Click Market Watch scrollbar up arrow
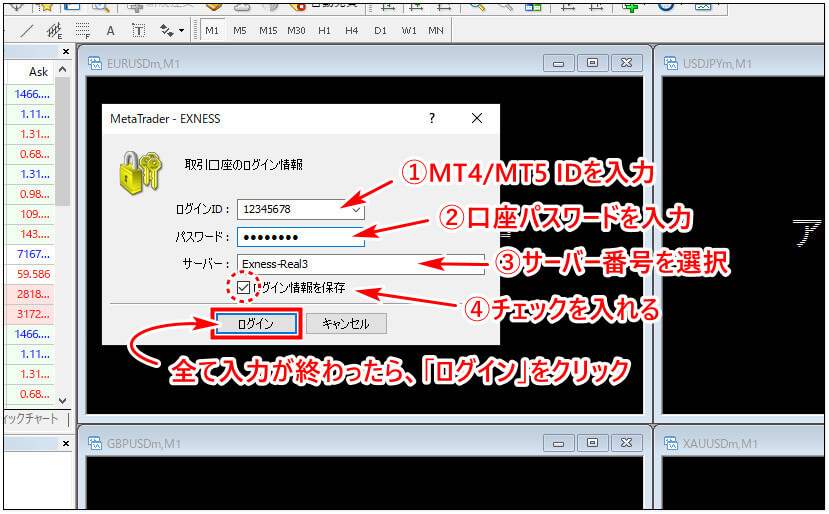The height and width of the screenshot is (514, 829). [62, 69]
